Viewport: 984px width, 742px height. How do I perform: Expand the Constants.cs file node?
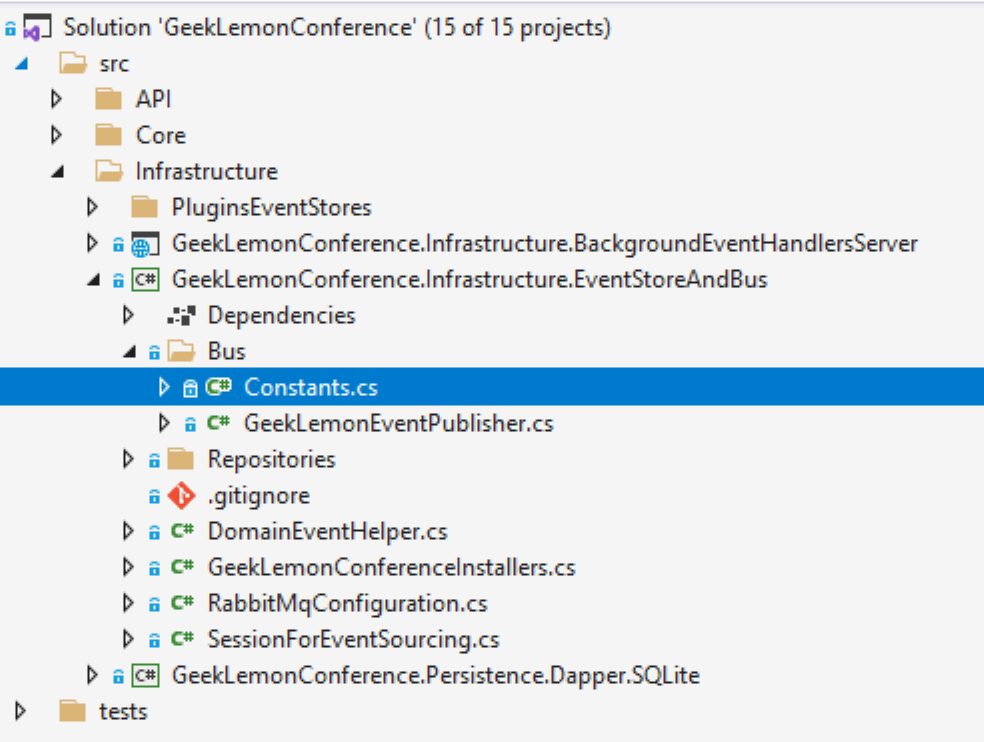(164, 387)
